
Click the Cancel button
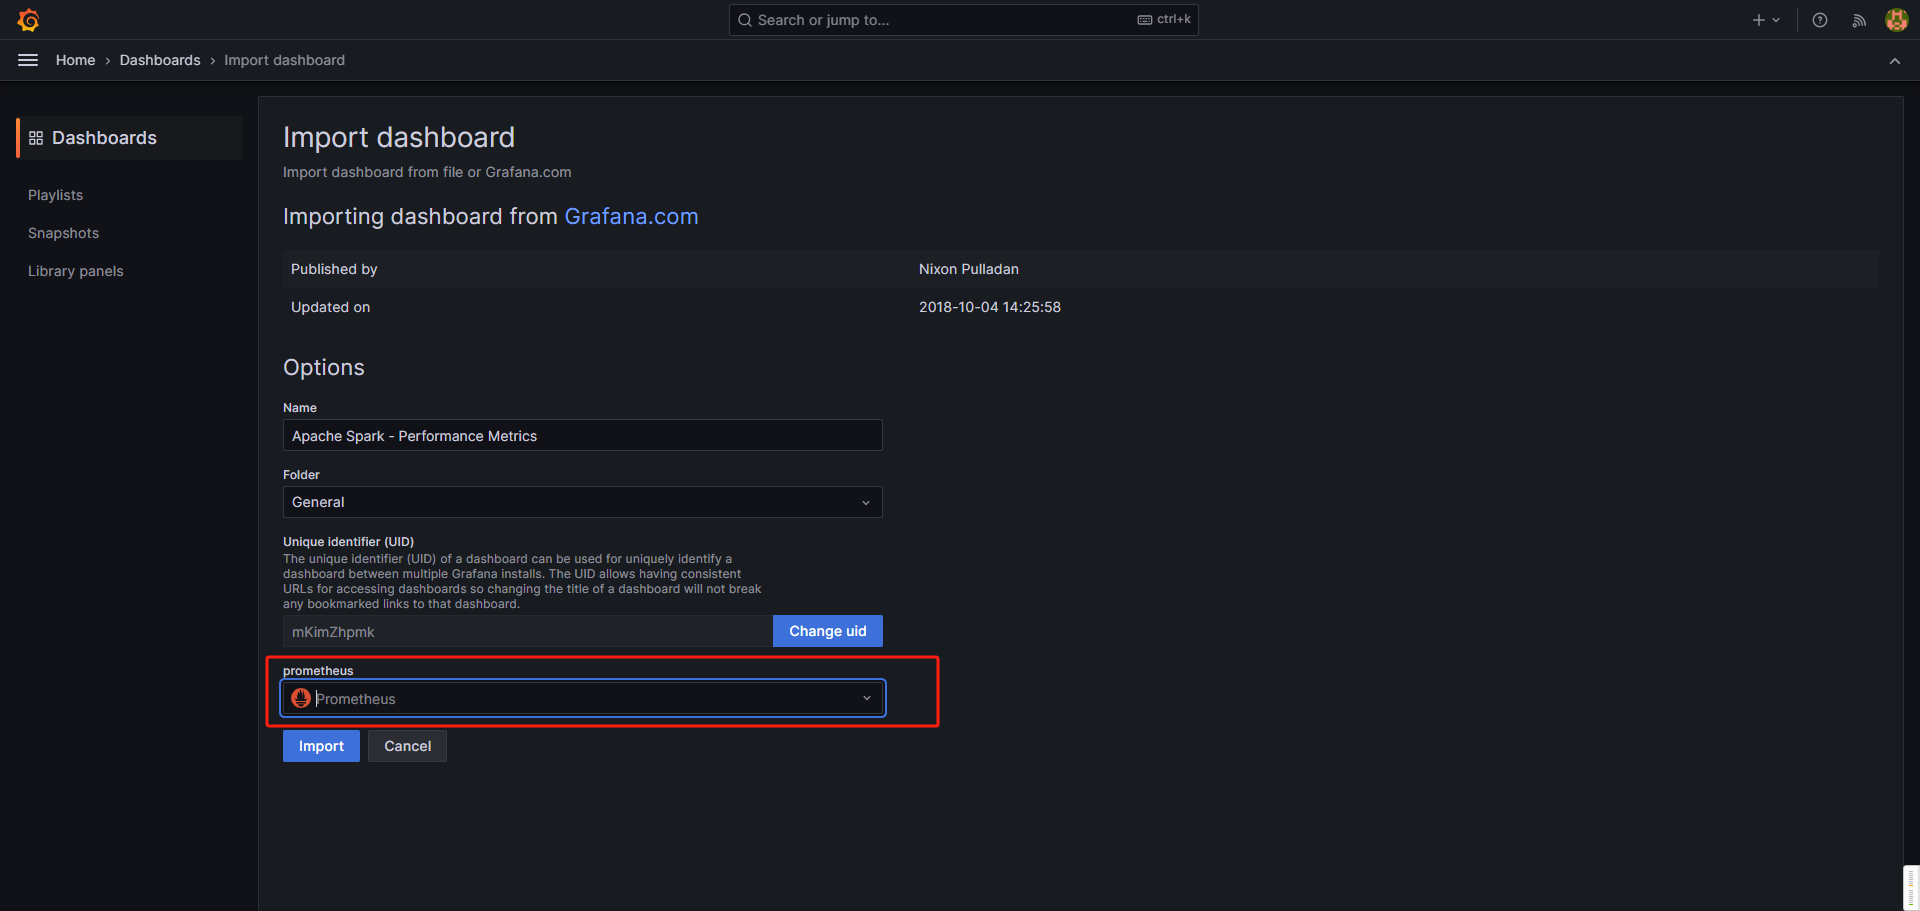tap(408, 746)
